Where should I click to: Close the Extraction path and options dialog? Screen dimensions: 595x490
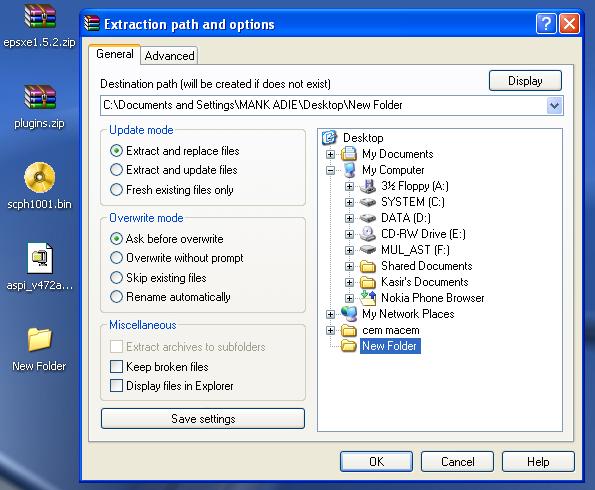[x=570, y=24]
